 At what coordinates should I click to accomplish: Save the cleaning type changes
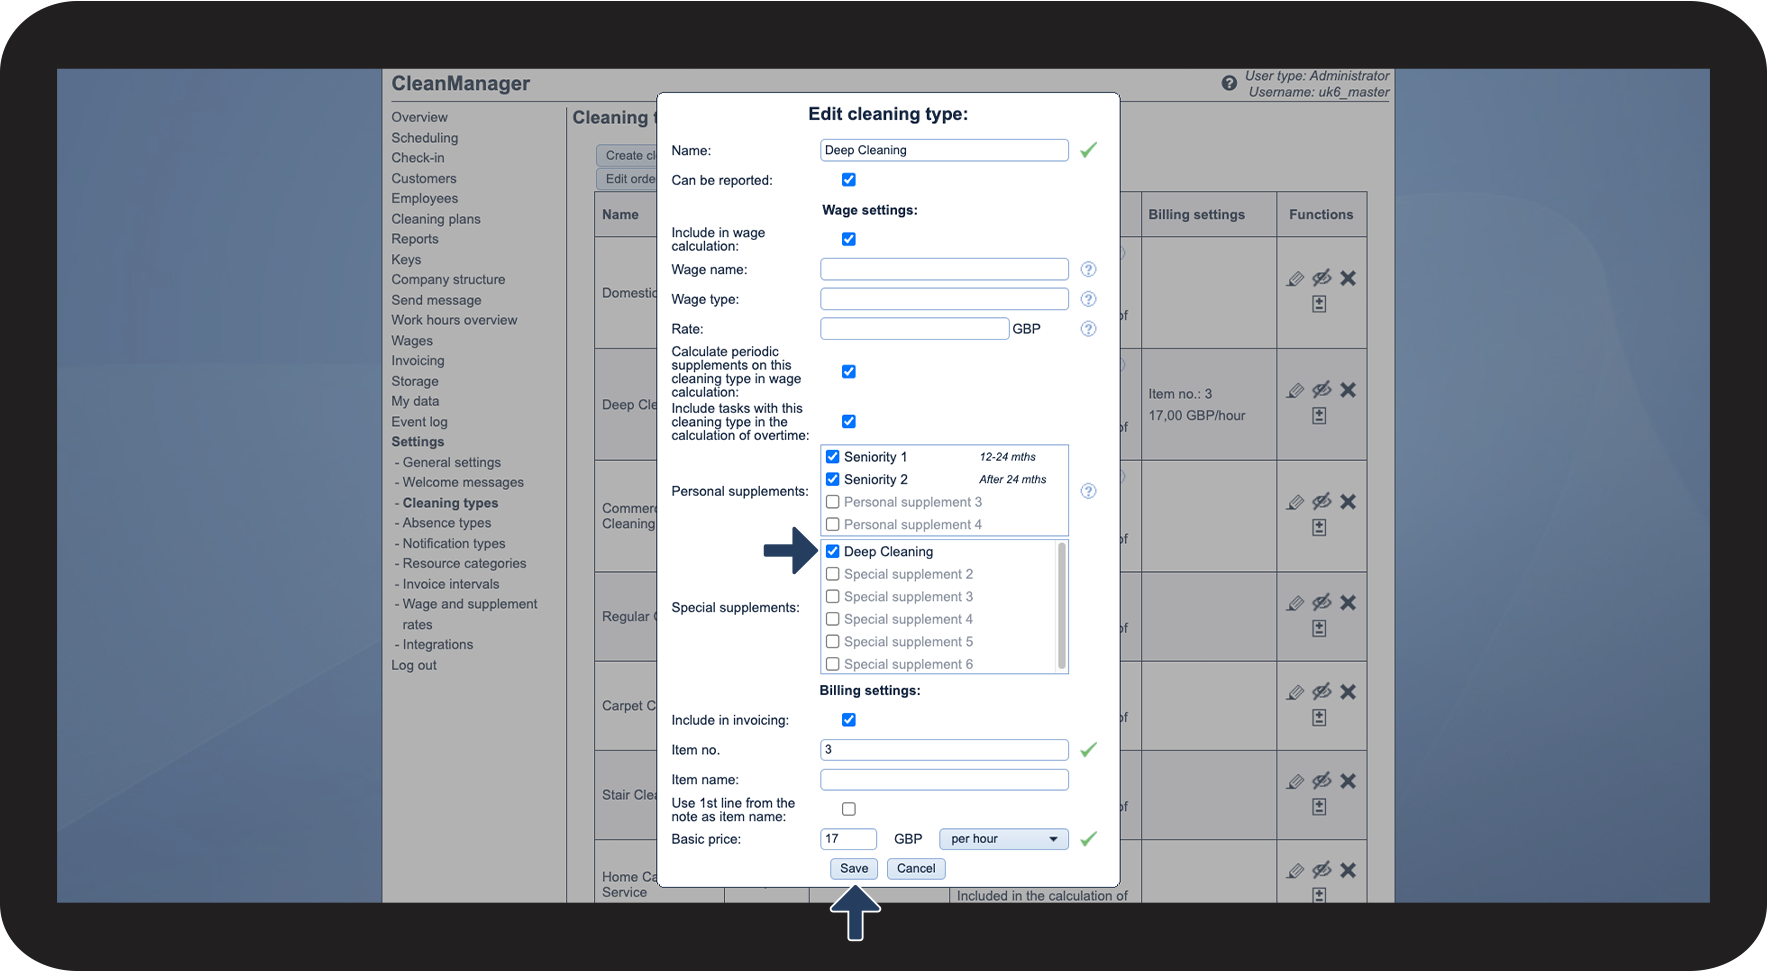click(853, 869)
